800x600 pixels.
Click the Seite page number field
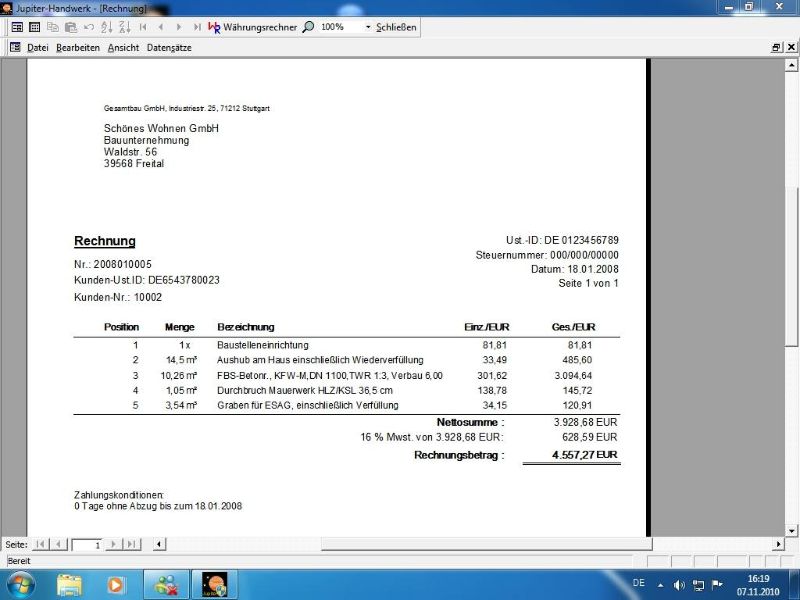click(x=84, y=544)
